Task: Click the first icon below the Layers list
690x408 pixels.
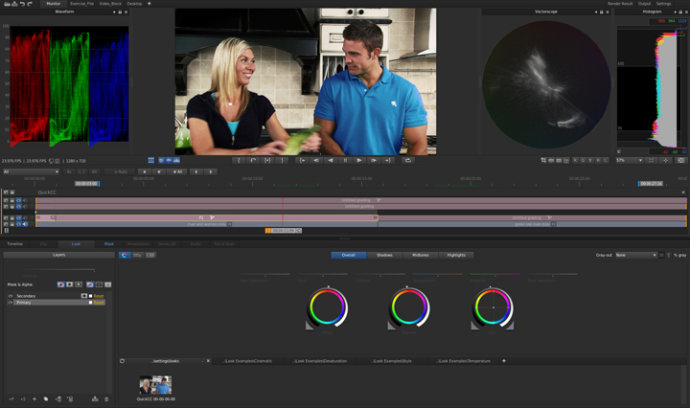Action: (12, 399)
